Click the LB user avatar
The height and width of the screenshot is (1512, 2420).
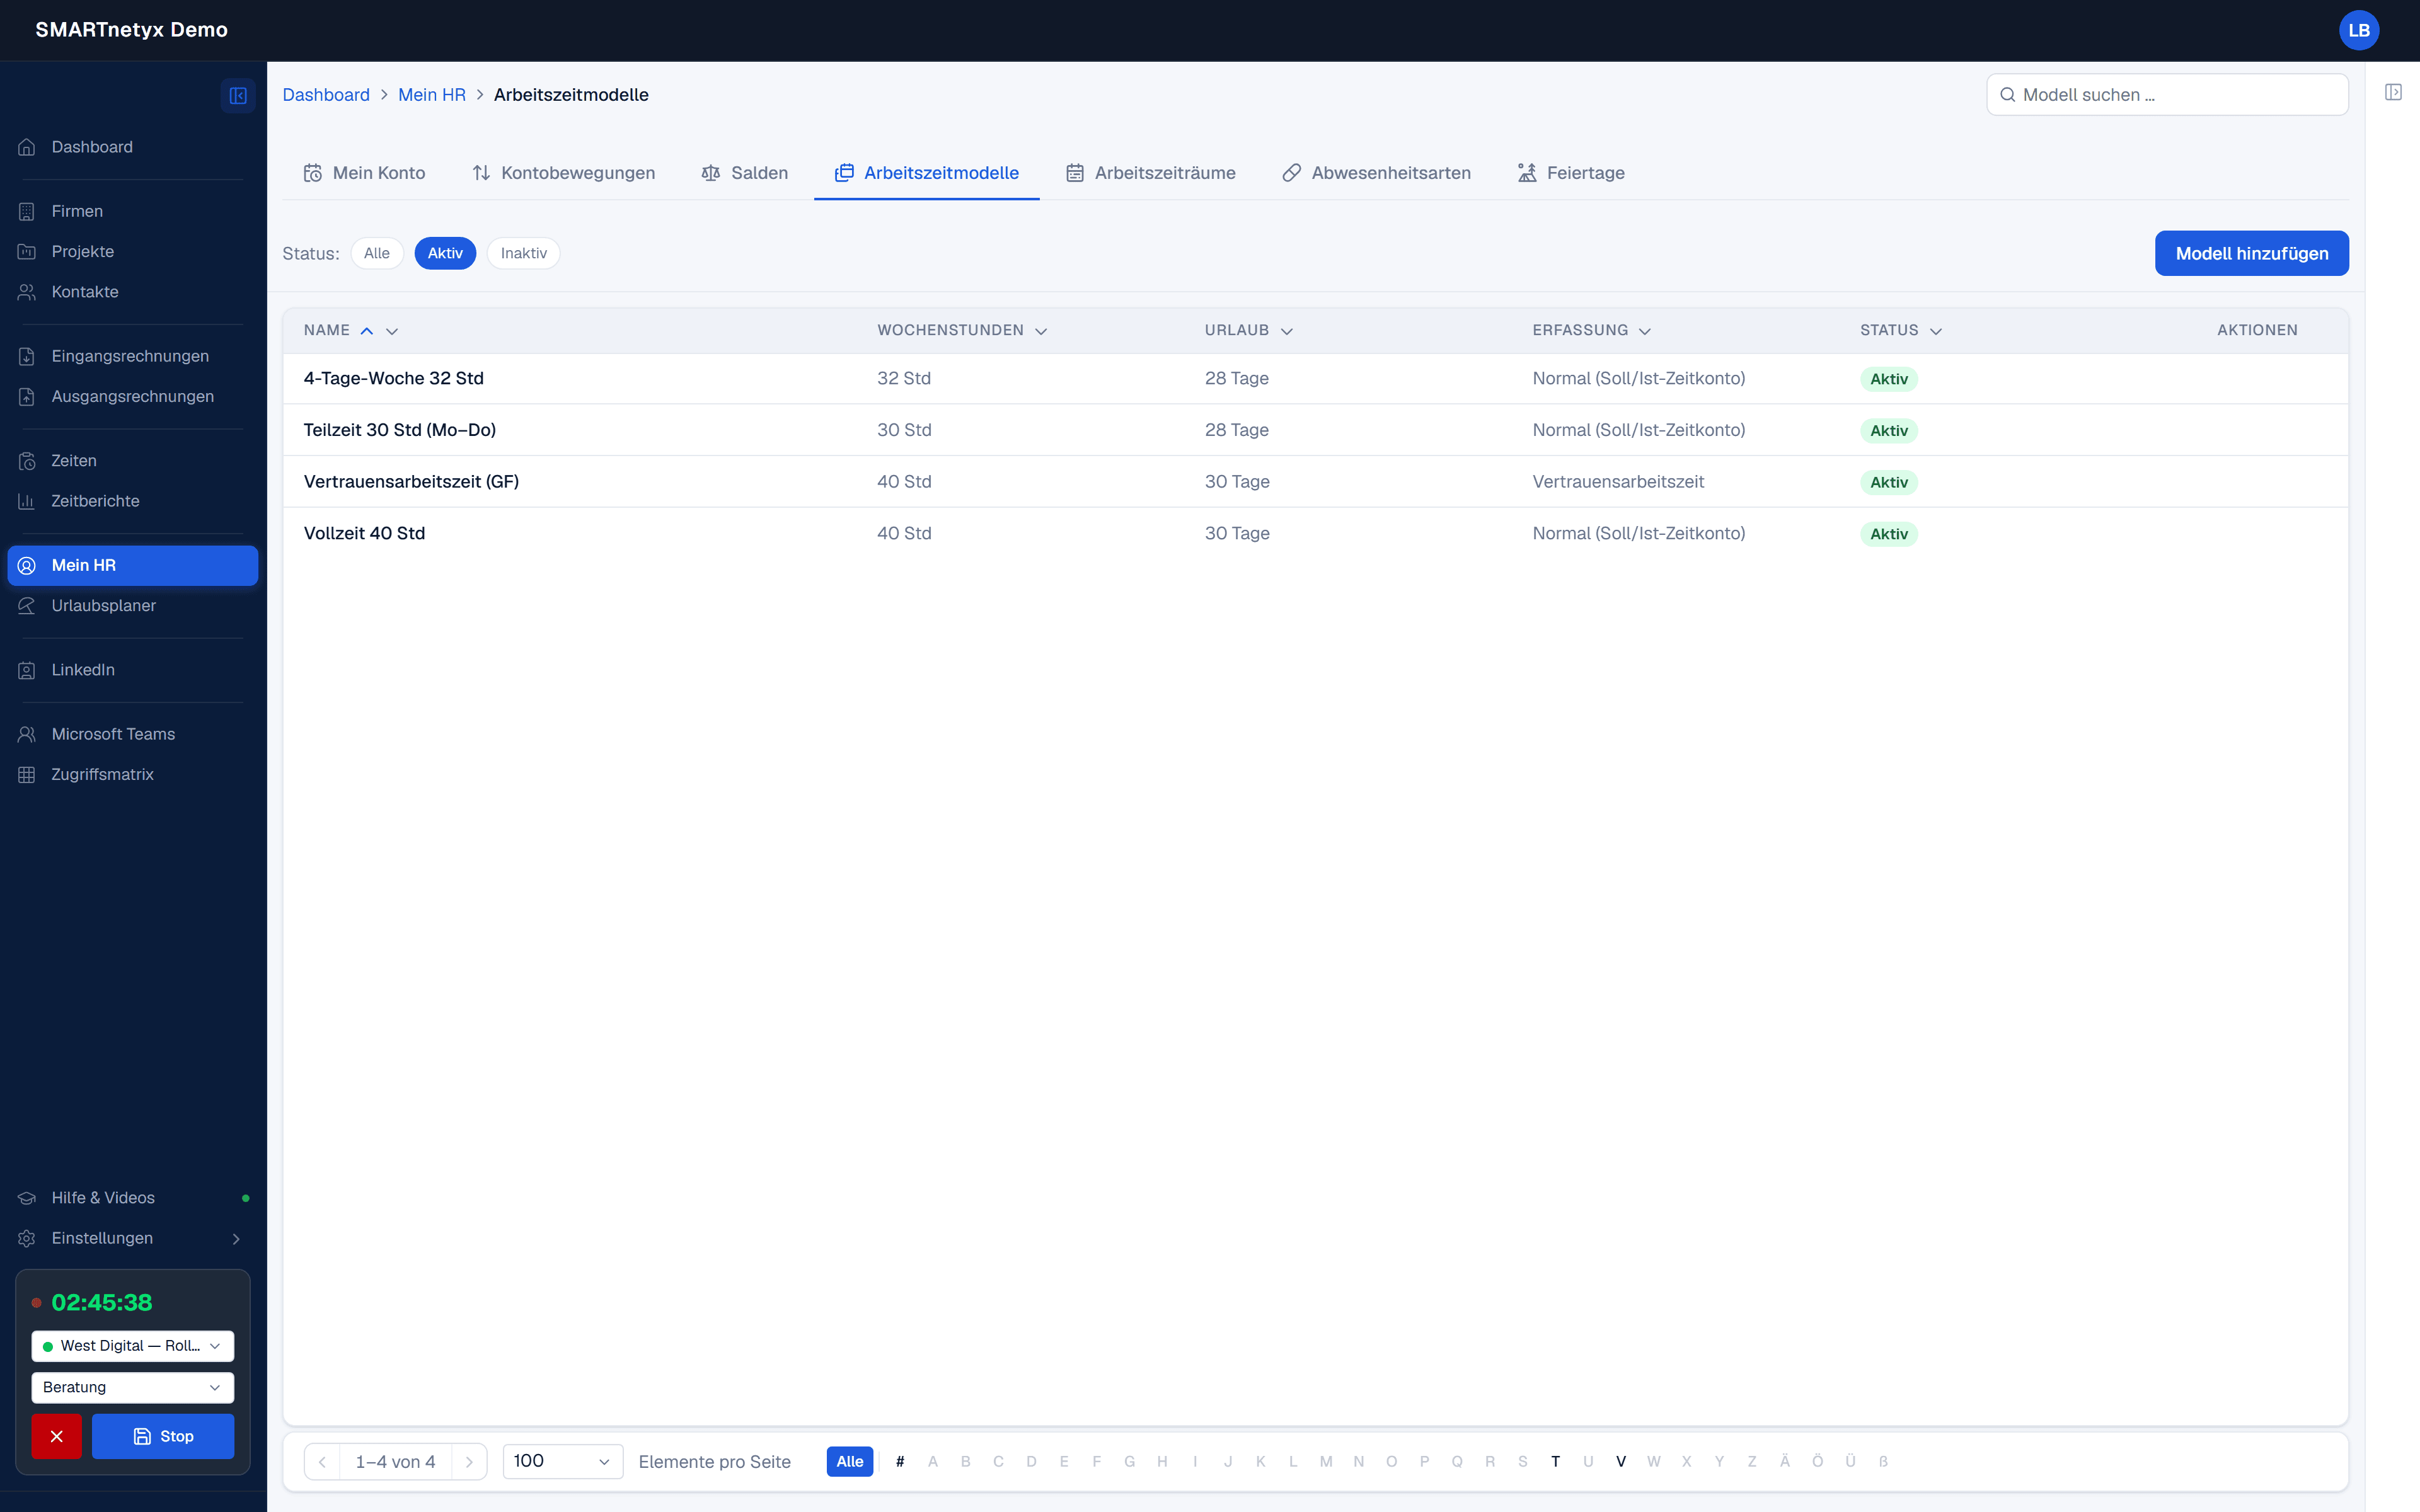[x=2358, y=30]
